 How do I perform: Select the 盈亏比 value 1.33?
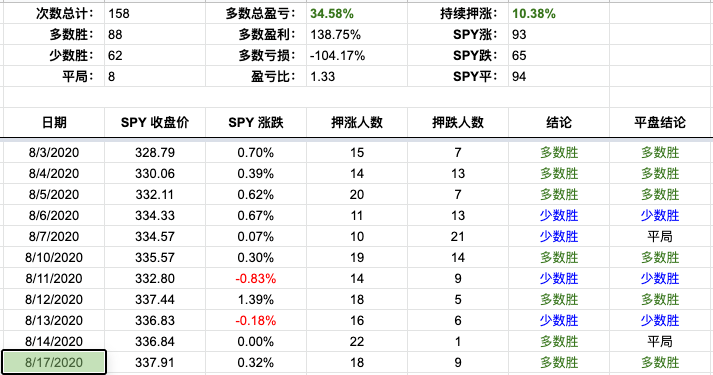tap(322, 76)
